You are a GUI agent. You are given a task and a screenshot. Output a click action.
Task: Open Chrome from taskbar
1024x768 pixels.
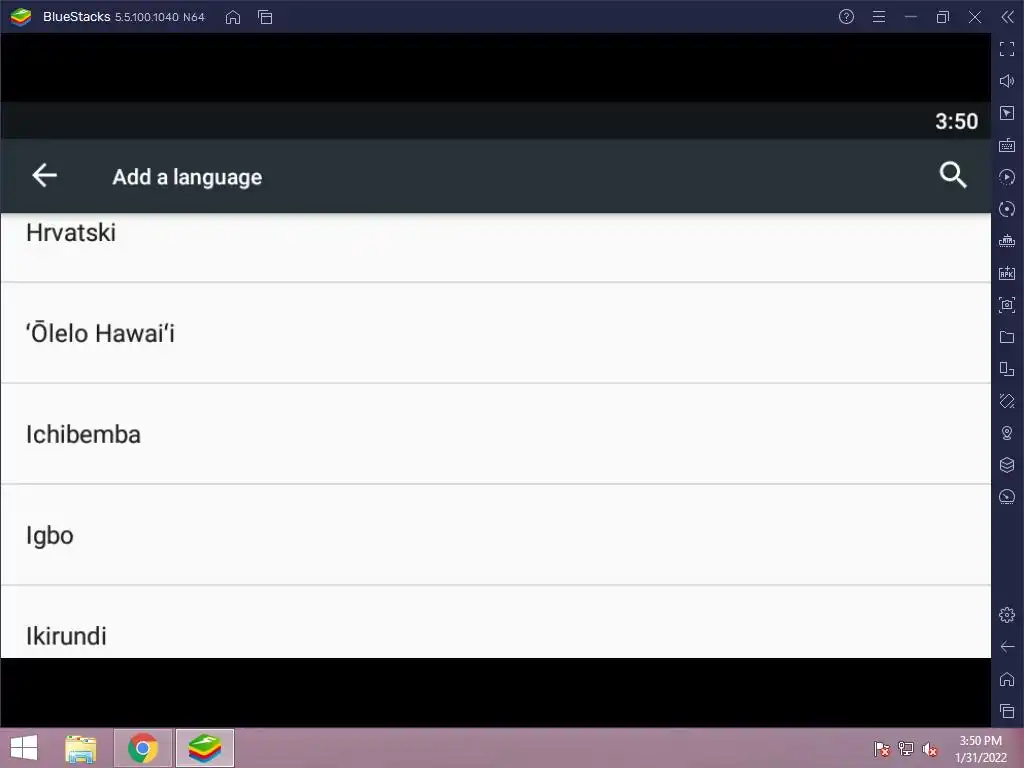(143, 748)
